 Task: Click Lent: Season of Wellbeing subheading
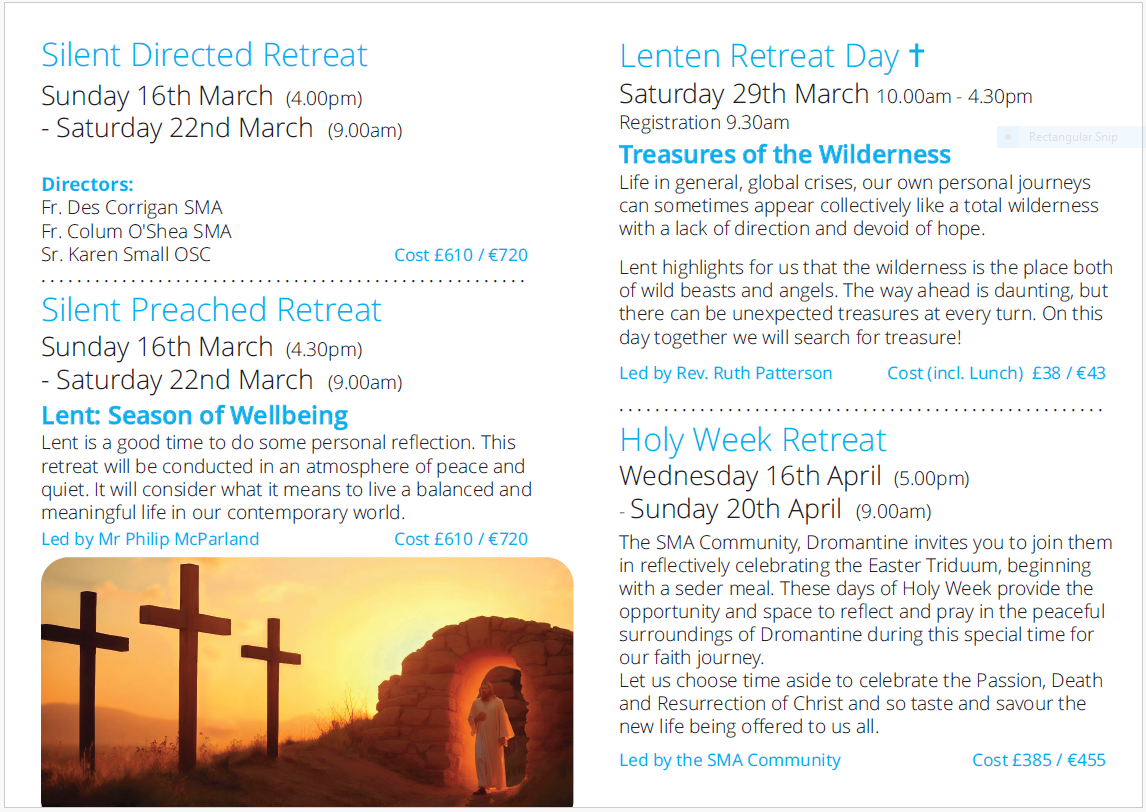pos(195,415)
